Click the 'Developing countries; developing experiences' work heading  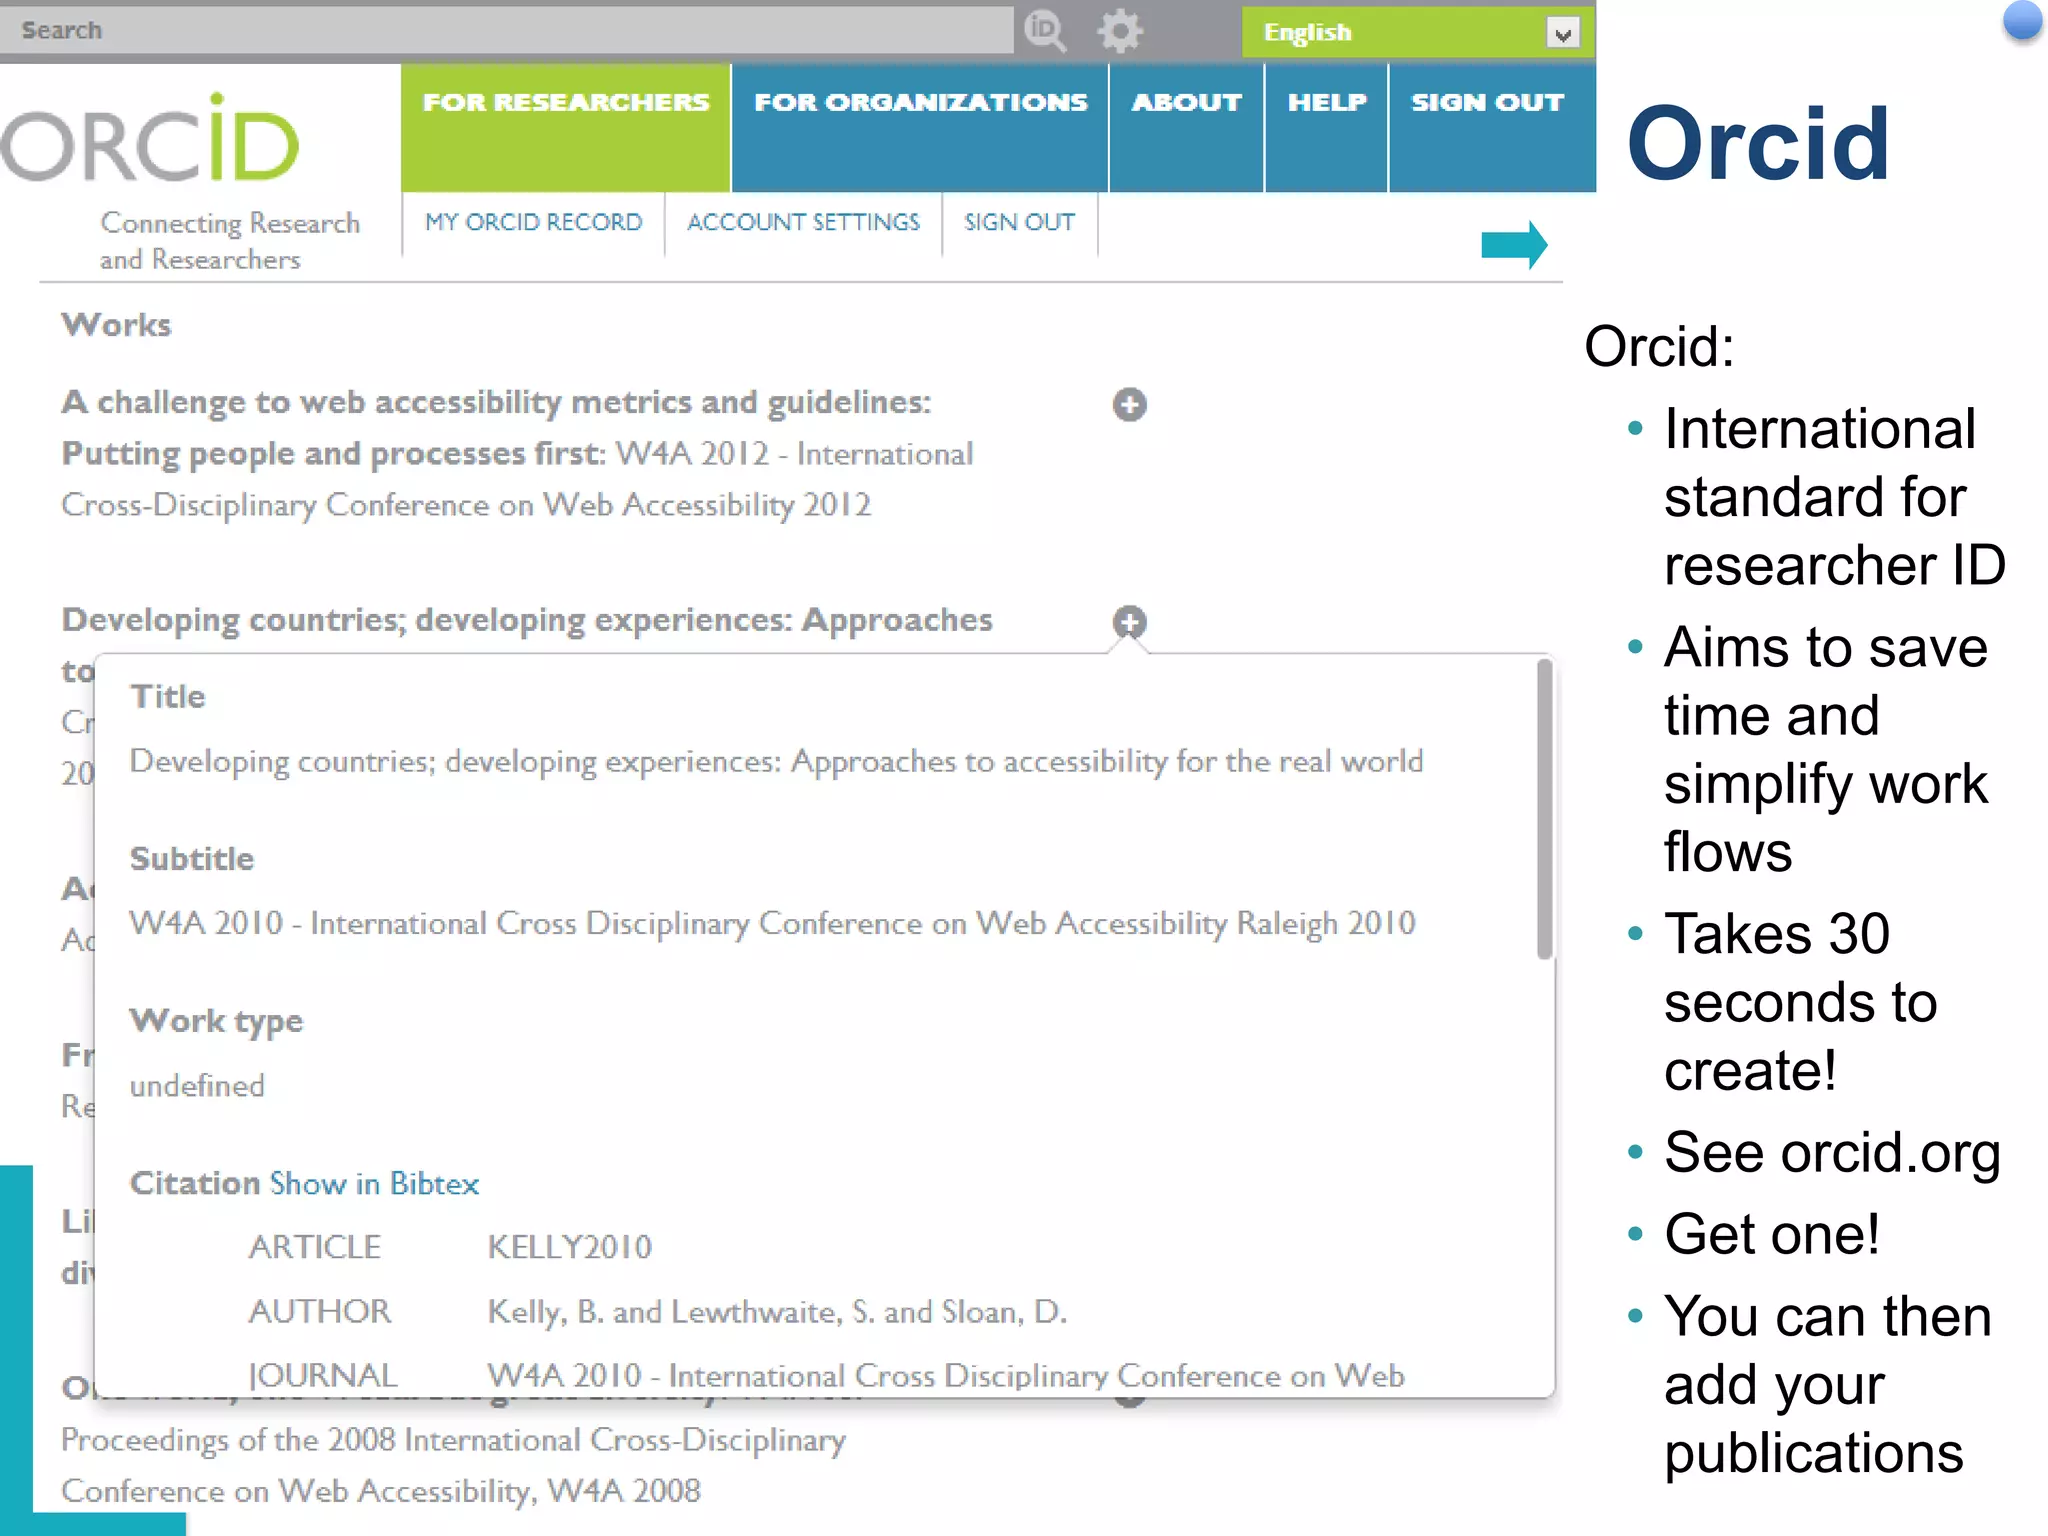527,620
